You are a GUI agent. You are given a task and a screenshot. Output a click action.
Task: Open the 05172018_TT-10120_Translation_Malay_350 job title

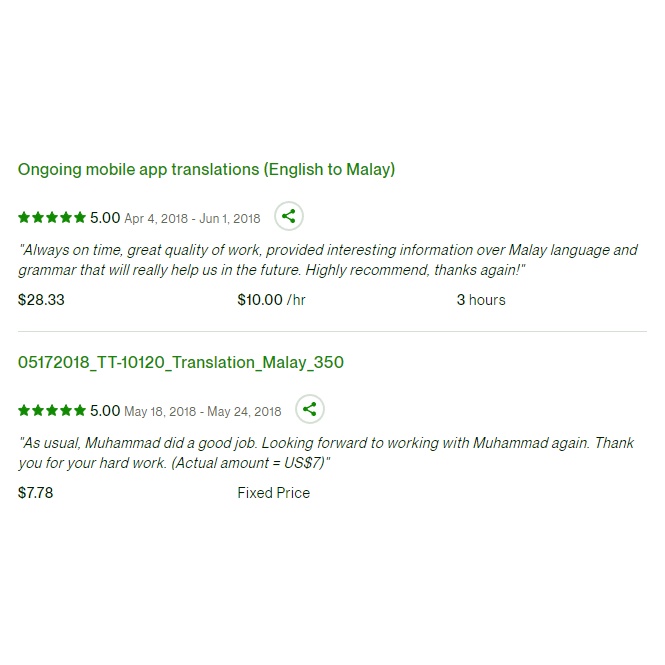pyautogui.click(x=180, y=362)
